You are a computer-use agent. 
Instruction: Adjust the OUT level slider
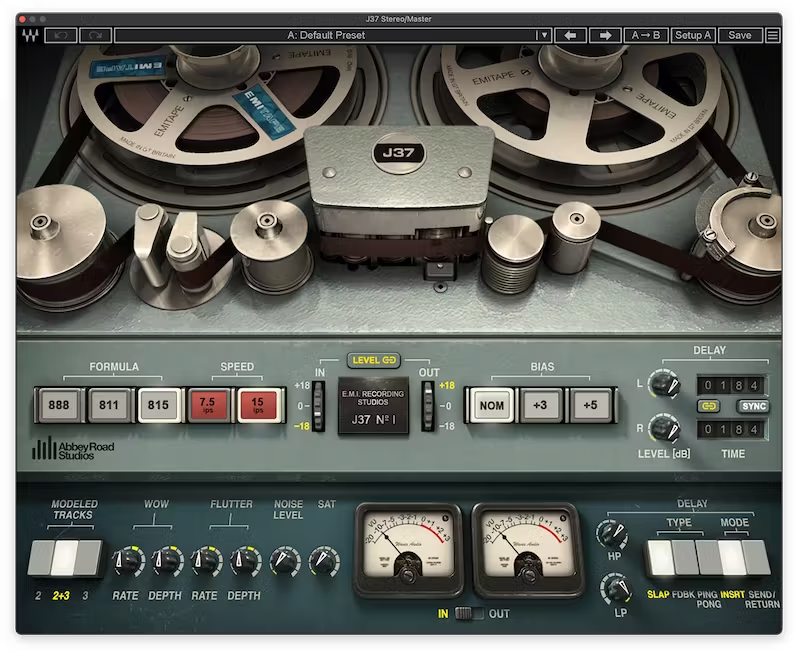point(428,406)
